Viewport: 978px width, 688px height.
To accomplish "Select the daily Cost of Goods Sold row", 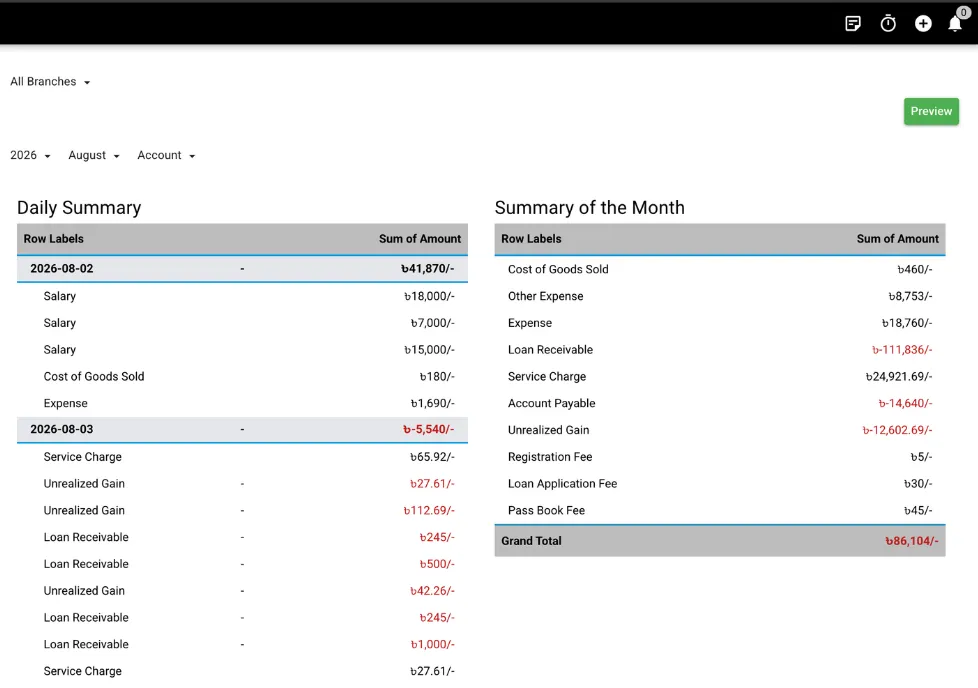I will tap(242, 377).
